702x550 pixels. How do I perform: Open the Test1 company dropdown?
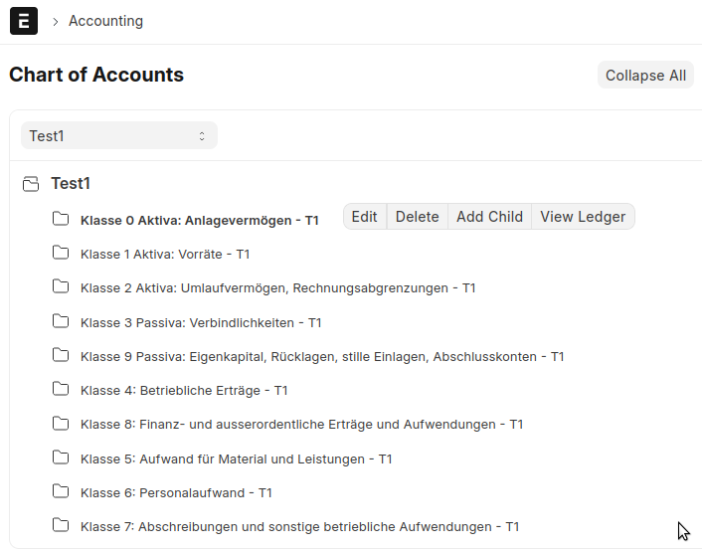tap(118, 136)
